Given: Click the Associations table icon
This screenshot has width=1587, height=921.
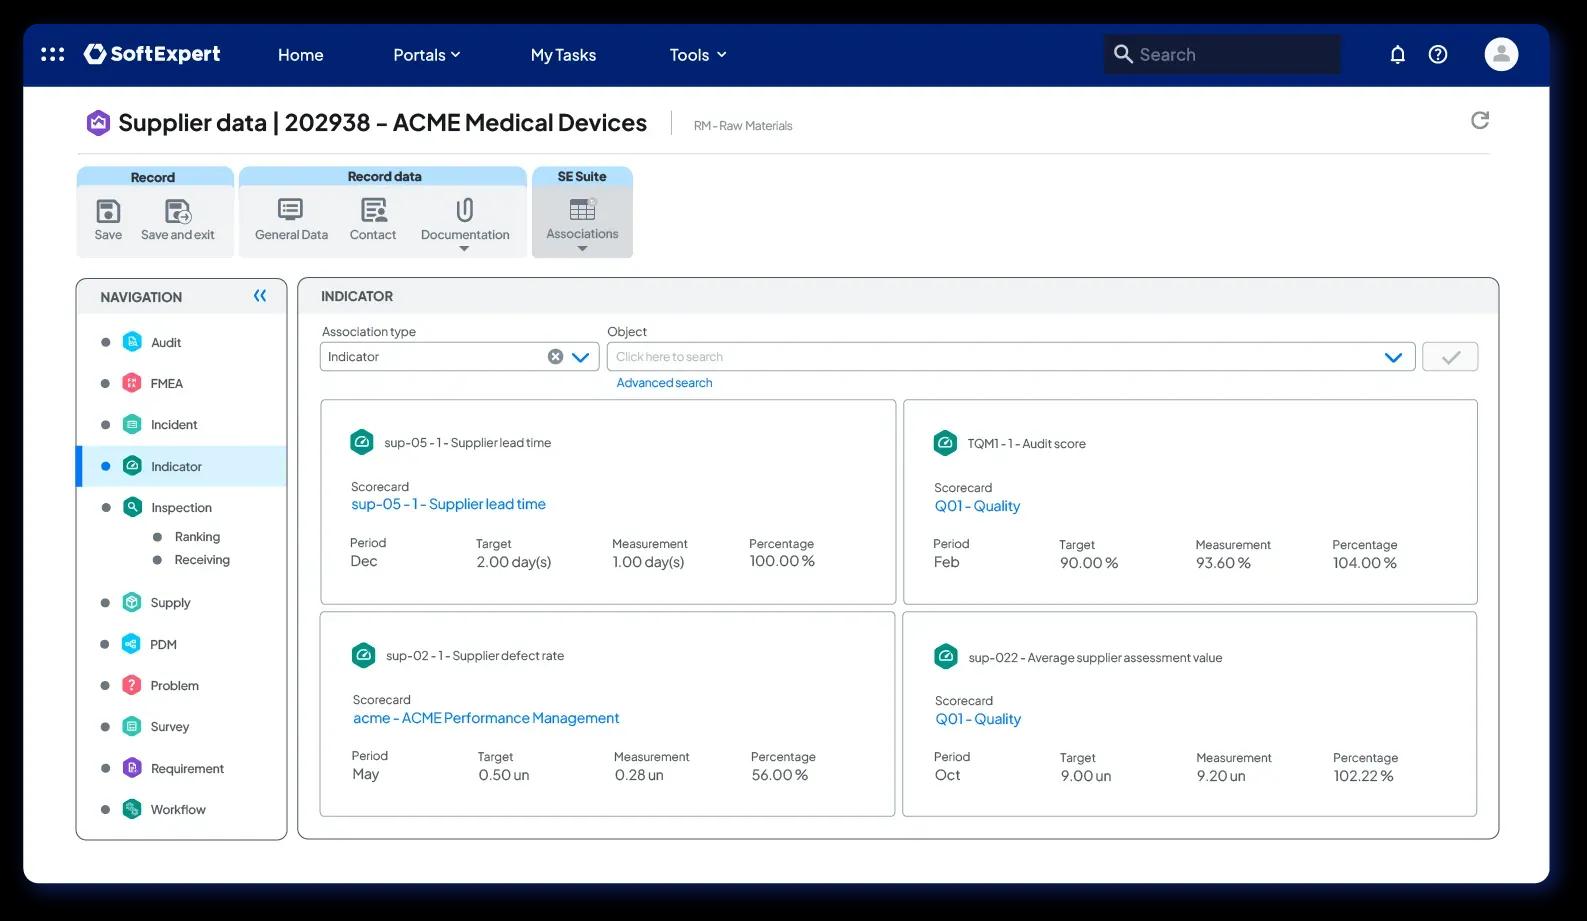Looking at the screenshot, I should (x=582, y=209).
